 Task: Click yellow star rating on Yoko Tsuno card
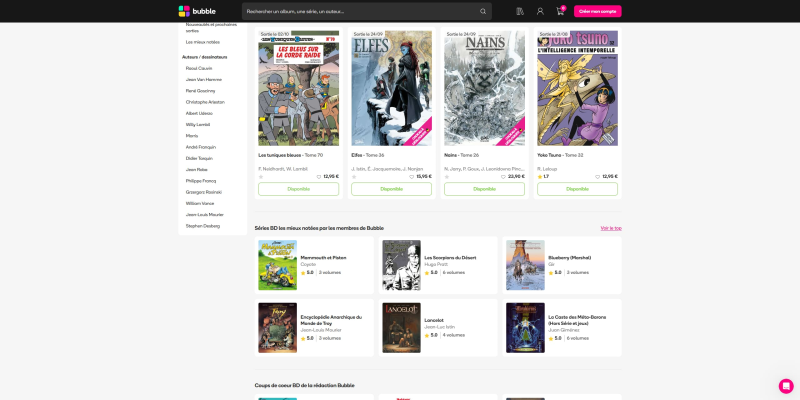click(x=540, y=177)
